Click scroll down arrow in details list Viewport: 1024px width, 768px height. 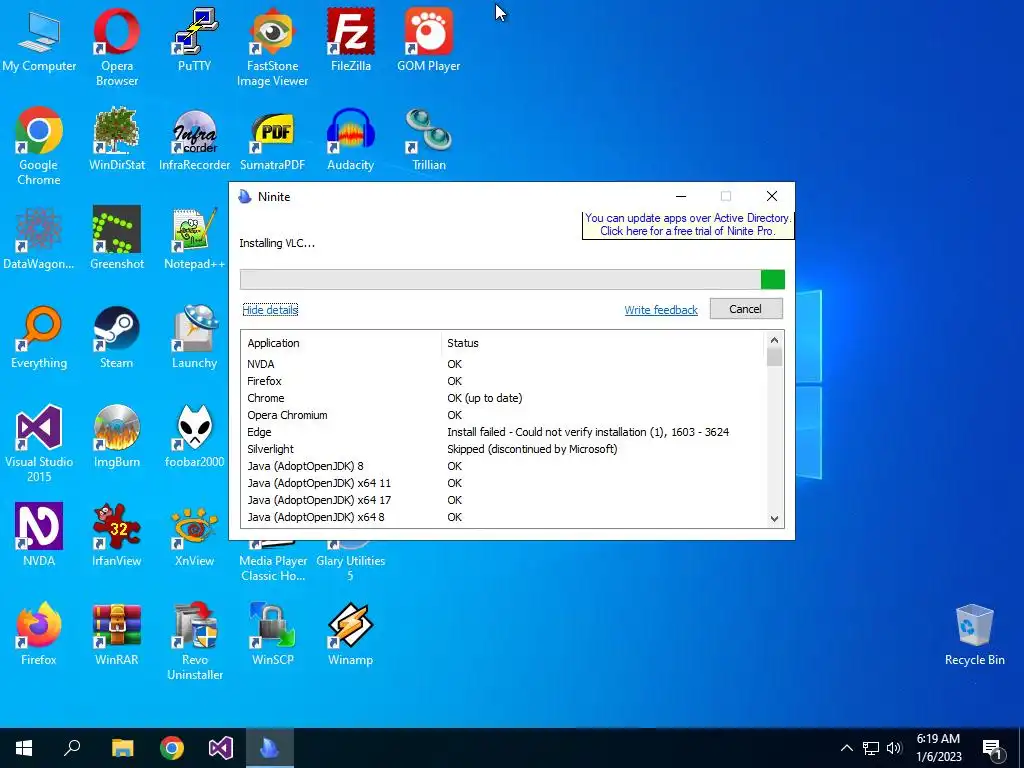774,519
